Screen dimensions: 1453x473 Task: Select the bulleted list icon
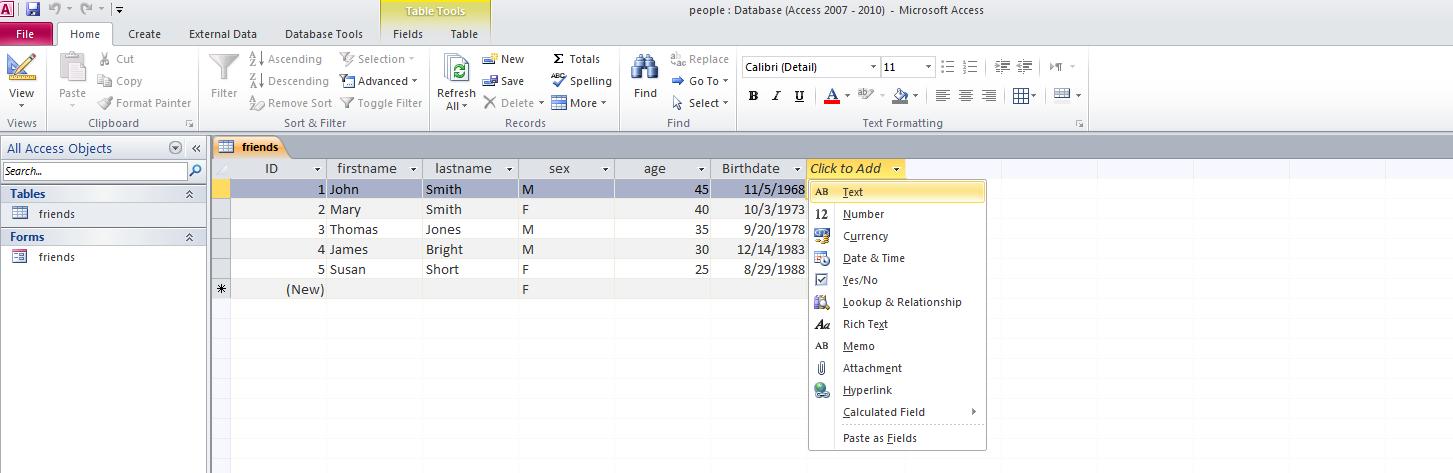click(x=947, y=67)
